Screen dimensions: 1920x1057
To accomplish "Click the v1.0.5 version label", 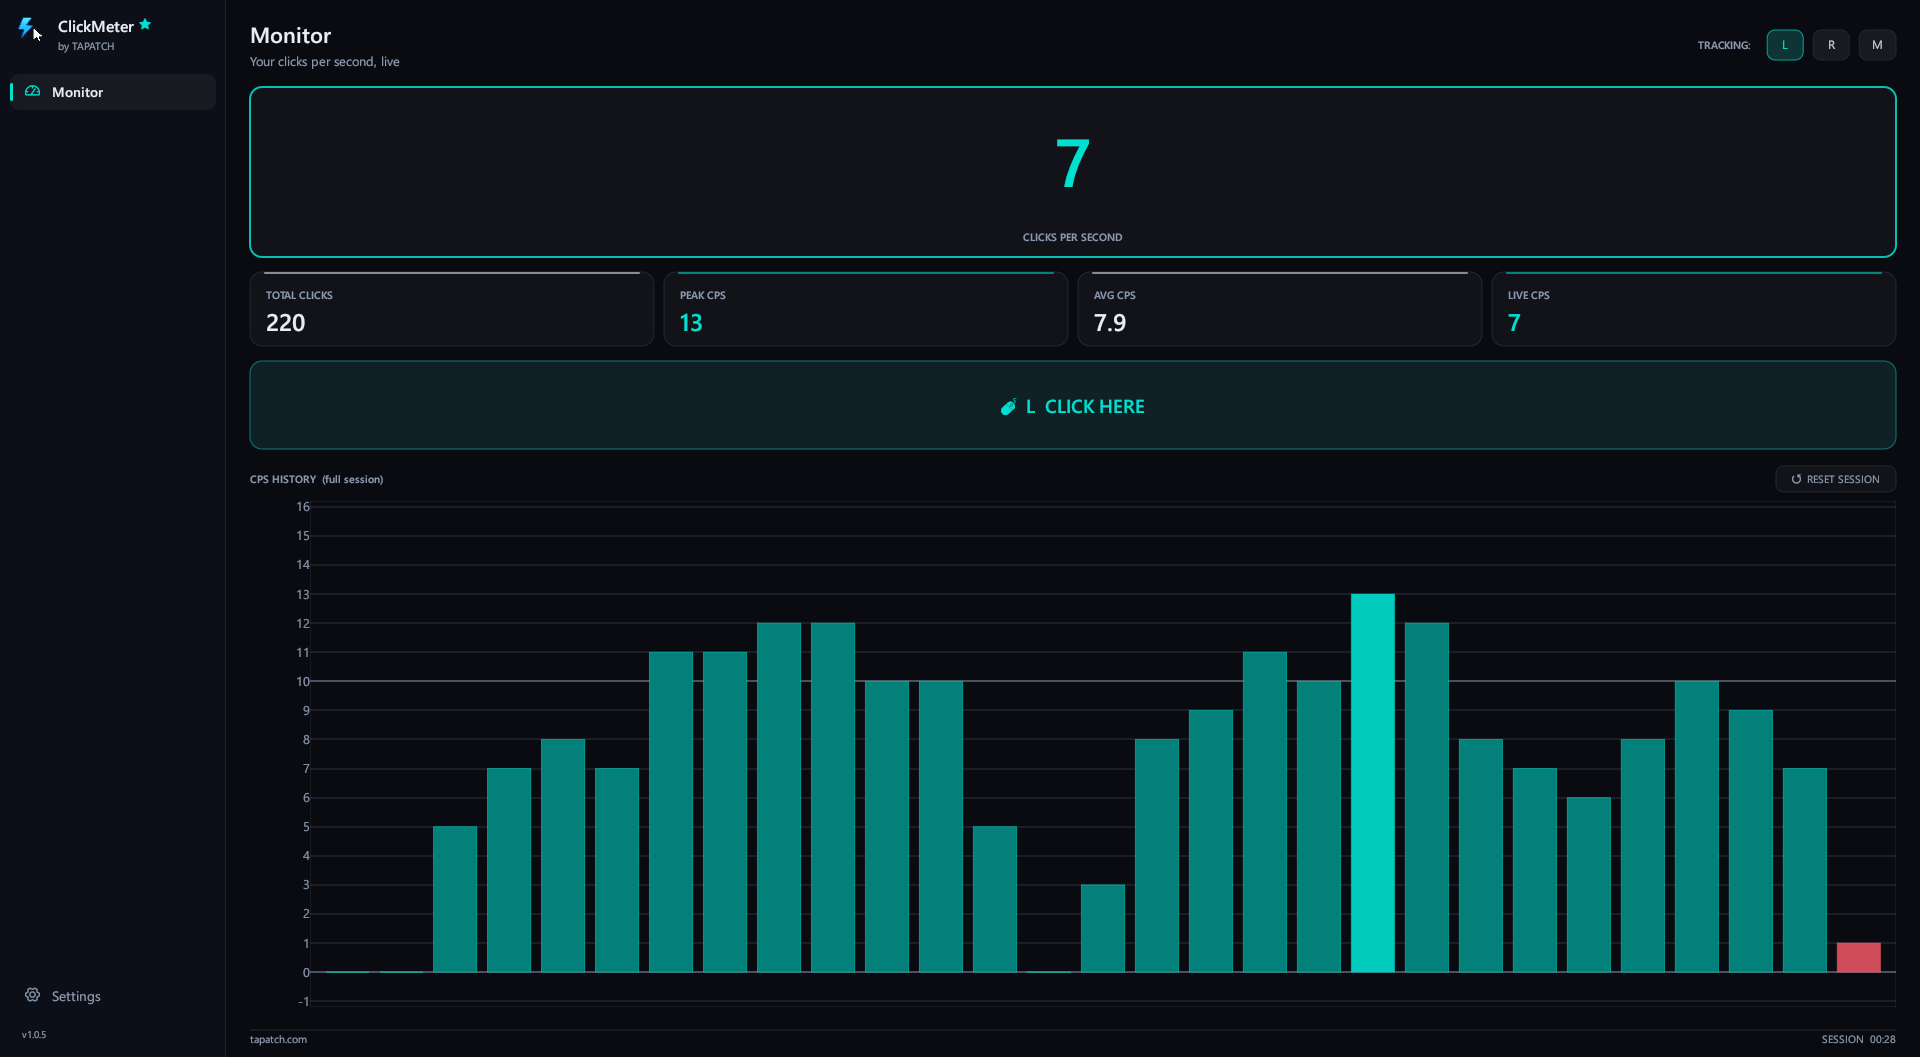I will tap(34, 1035).
